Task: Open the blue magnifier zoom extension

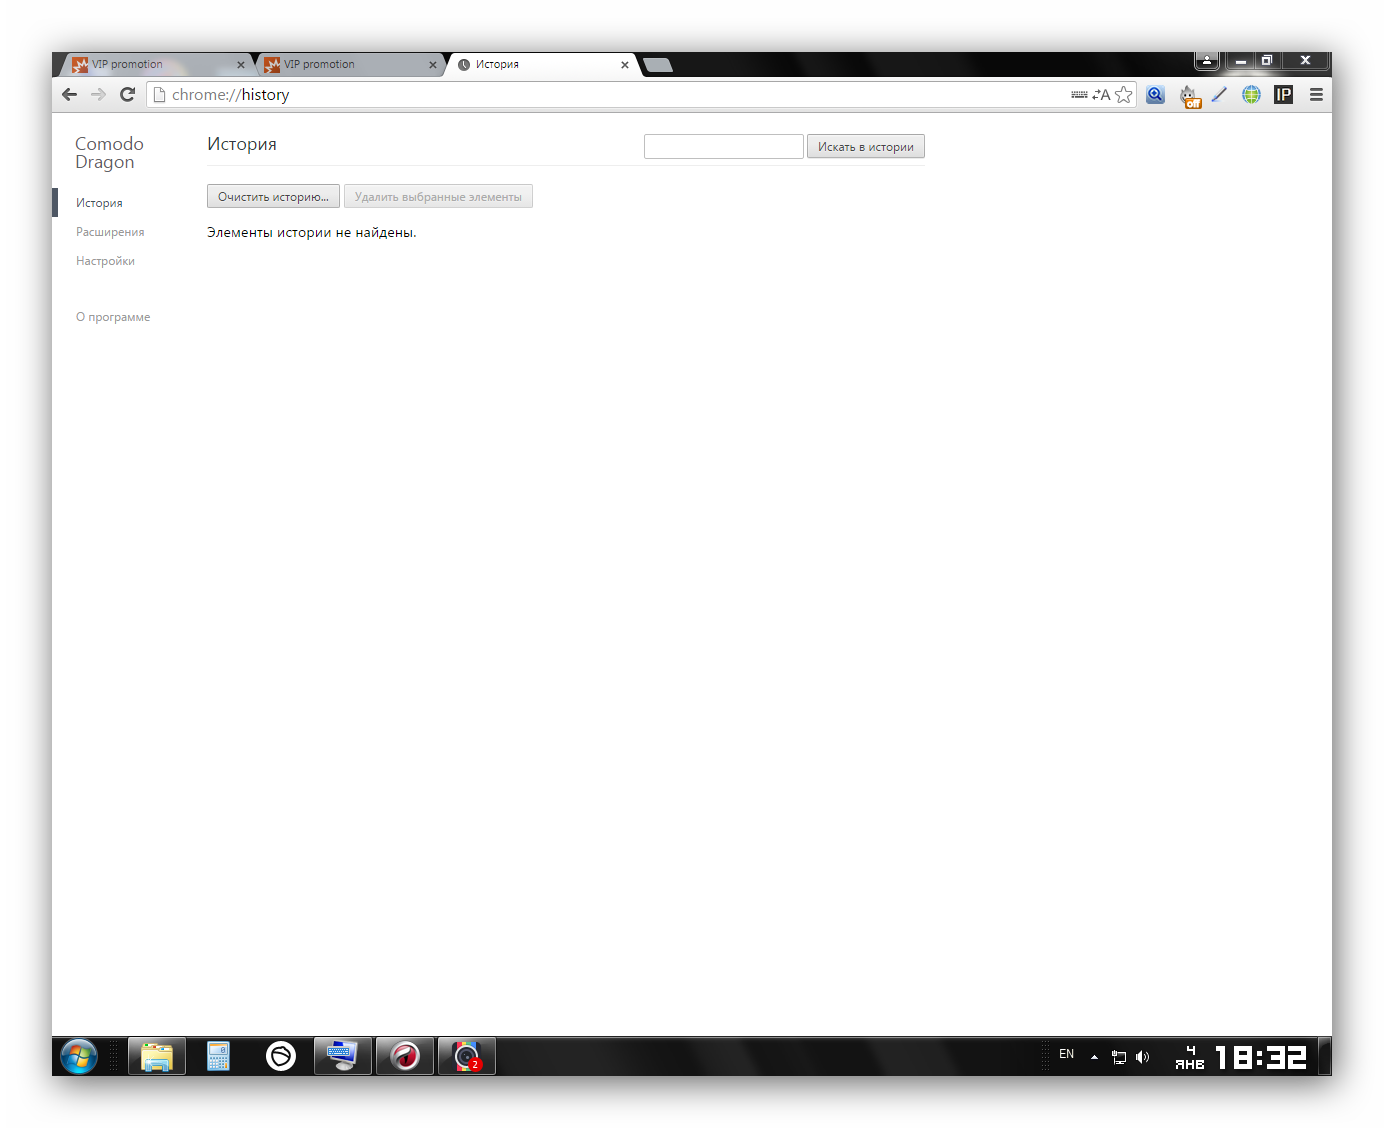Action: (1155, 94)
